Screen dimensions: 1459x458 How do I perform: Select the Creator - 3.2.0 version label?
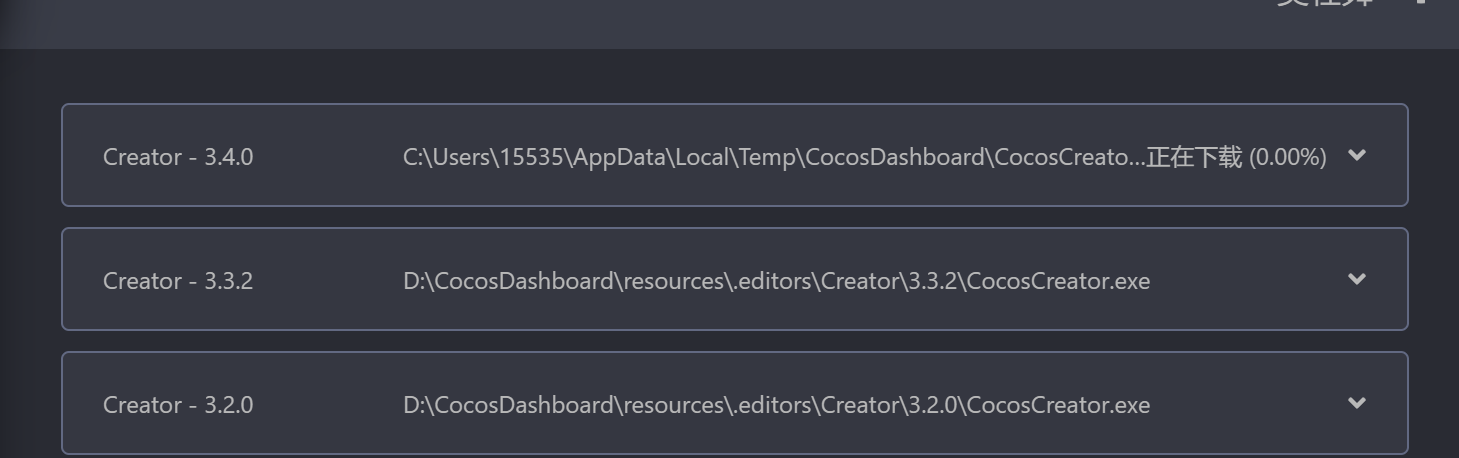[178, 405]
